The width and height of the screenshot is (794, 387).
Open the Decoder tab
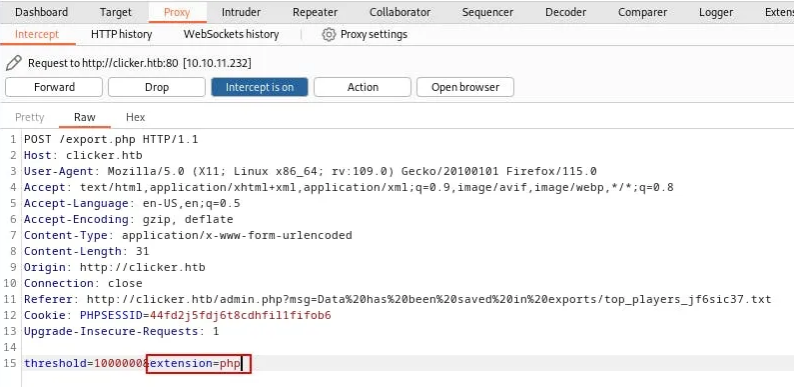coord(566,12)
